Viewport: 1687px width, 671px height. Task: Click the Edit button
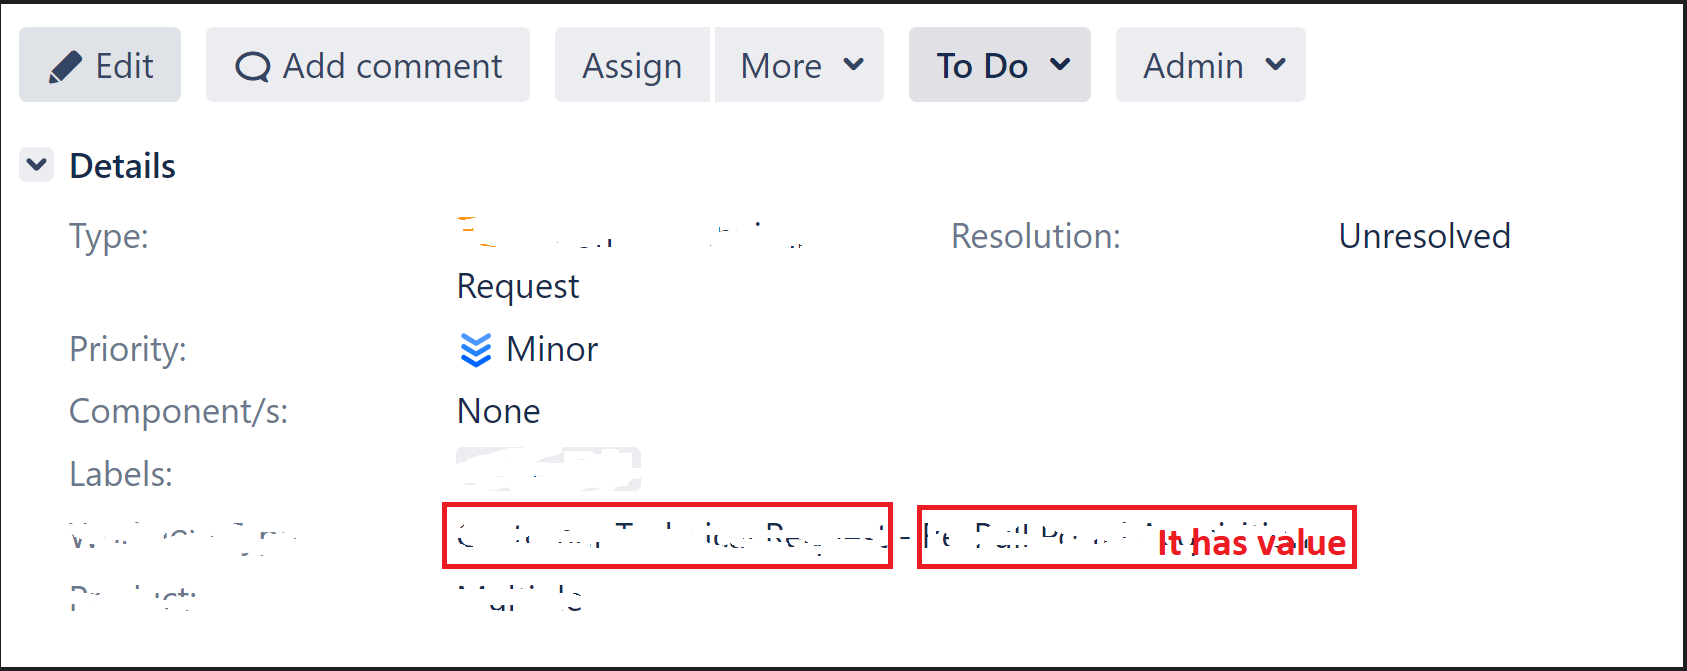click(100, 65)
